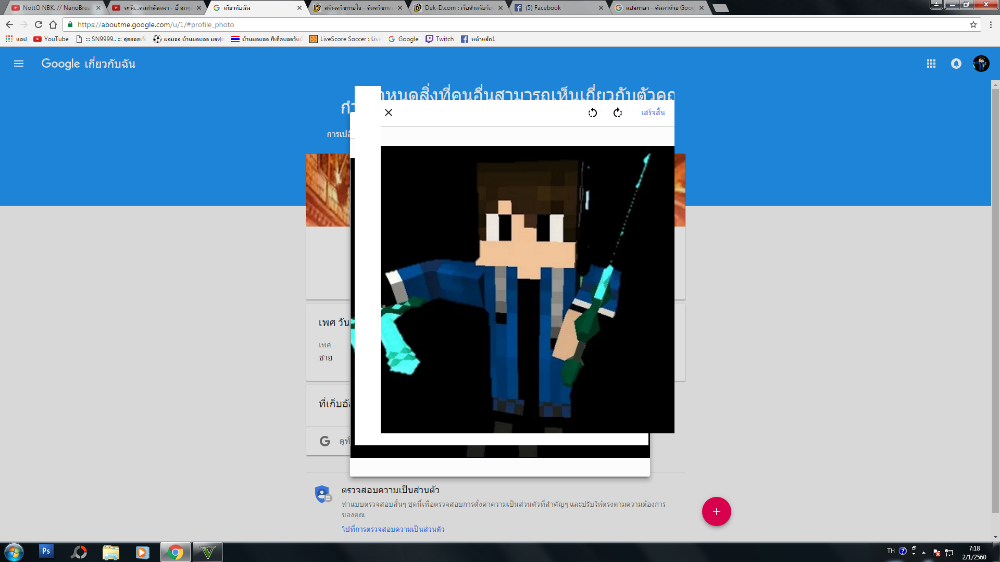1000x562 pixels.
Task: Open the circular arrow taskbar app
Action: [x=78, y=552]
